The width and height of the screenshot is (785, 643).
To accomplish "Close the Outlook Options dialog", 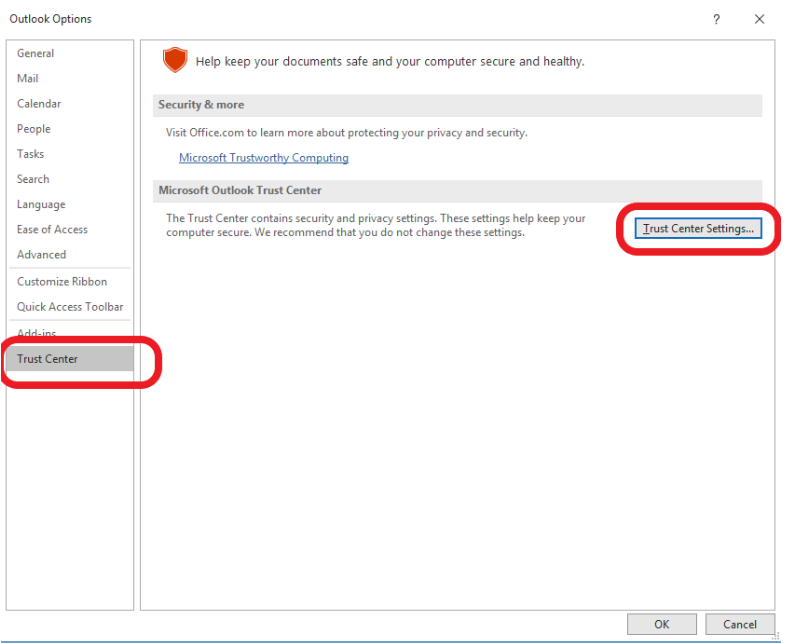I will coord(759,19).
